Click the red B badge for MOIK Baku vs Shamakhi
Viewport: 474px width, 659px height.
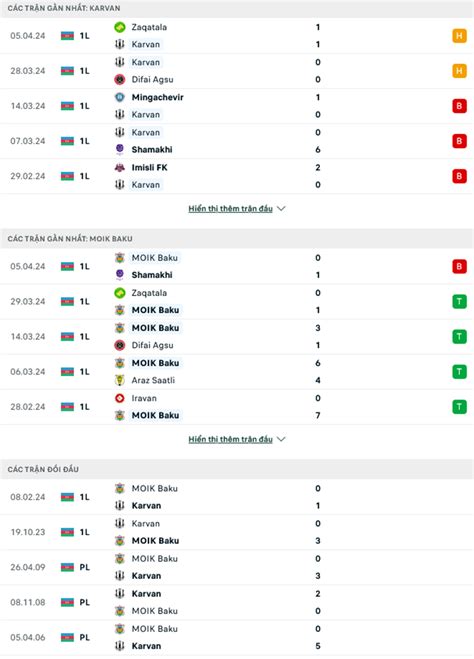pyautogui.click(x=459, y=266)
